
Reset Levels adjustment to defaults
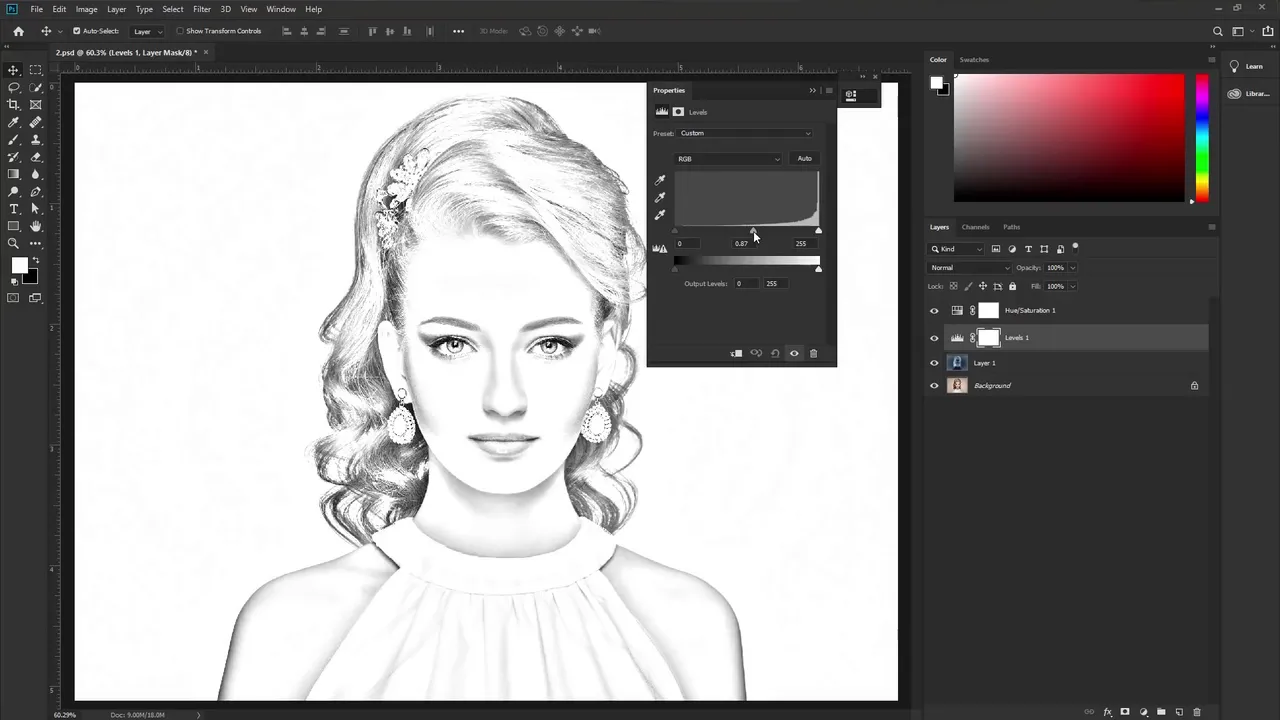[775, 353]
